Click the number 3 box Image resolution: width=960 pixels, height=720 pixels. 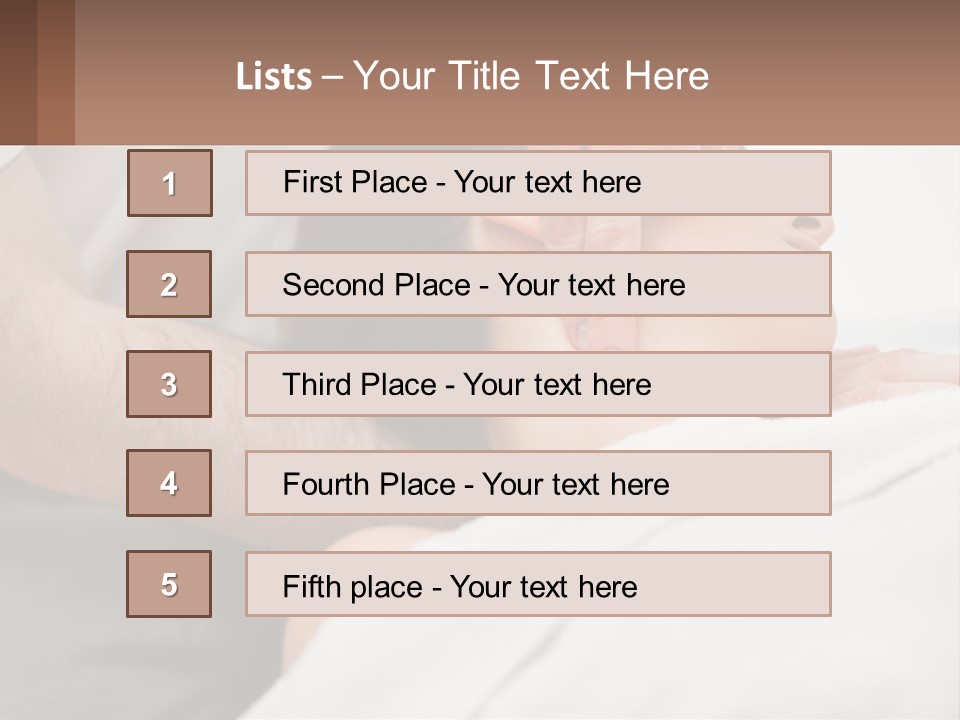[169, 384]
